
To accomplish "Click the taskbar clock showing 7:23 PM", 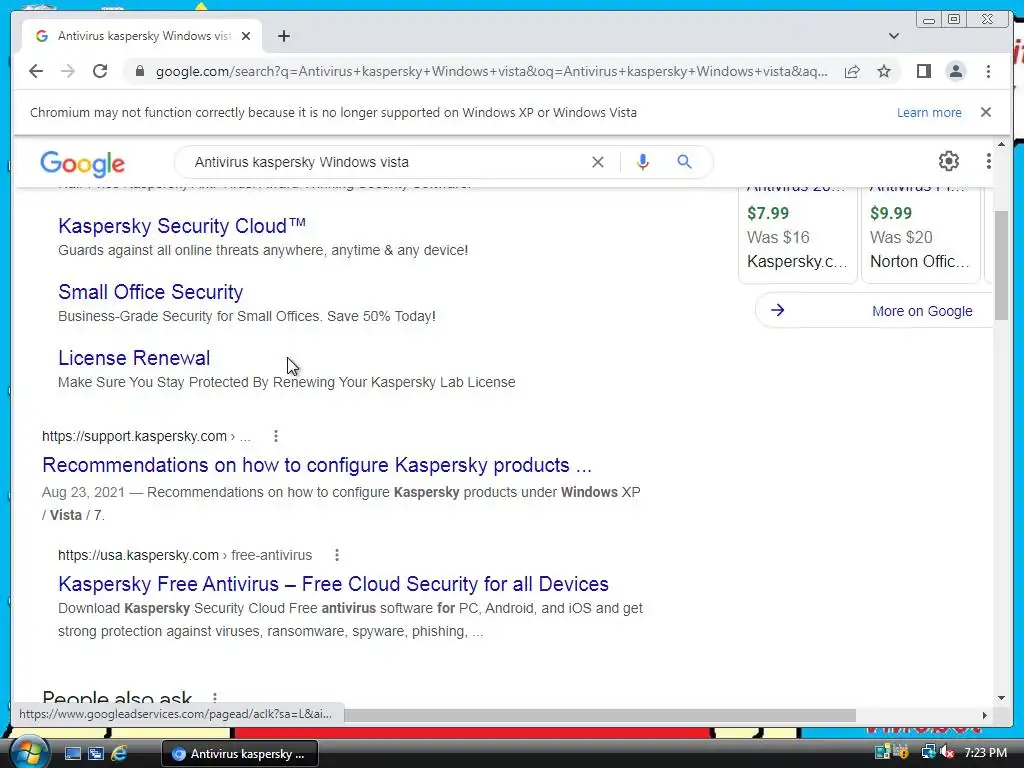I will (x=985, y=753).
